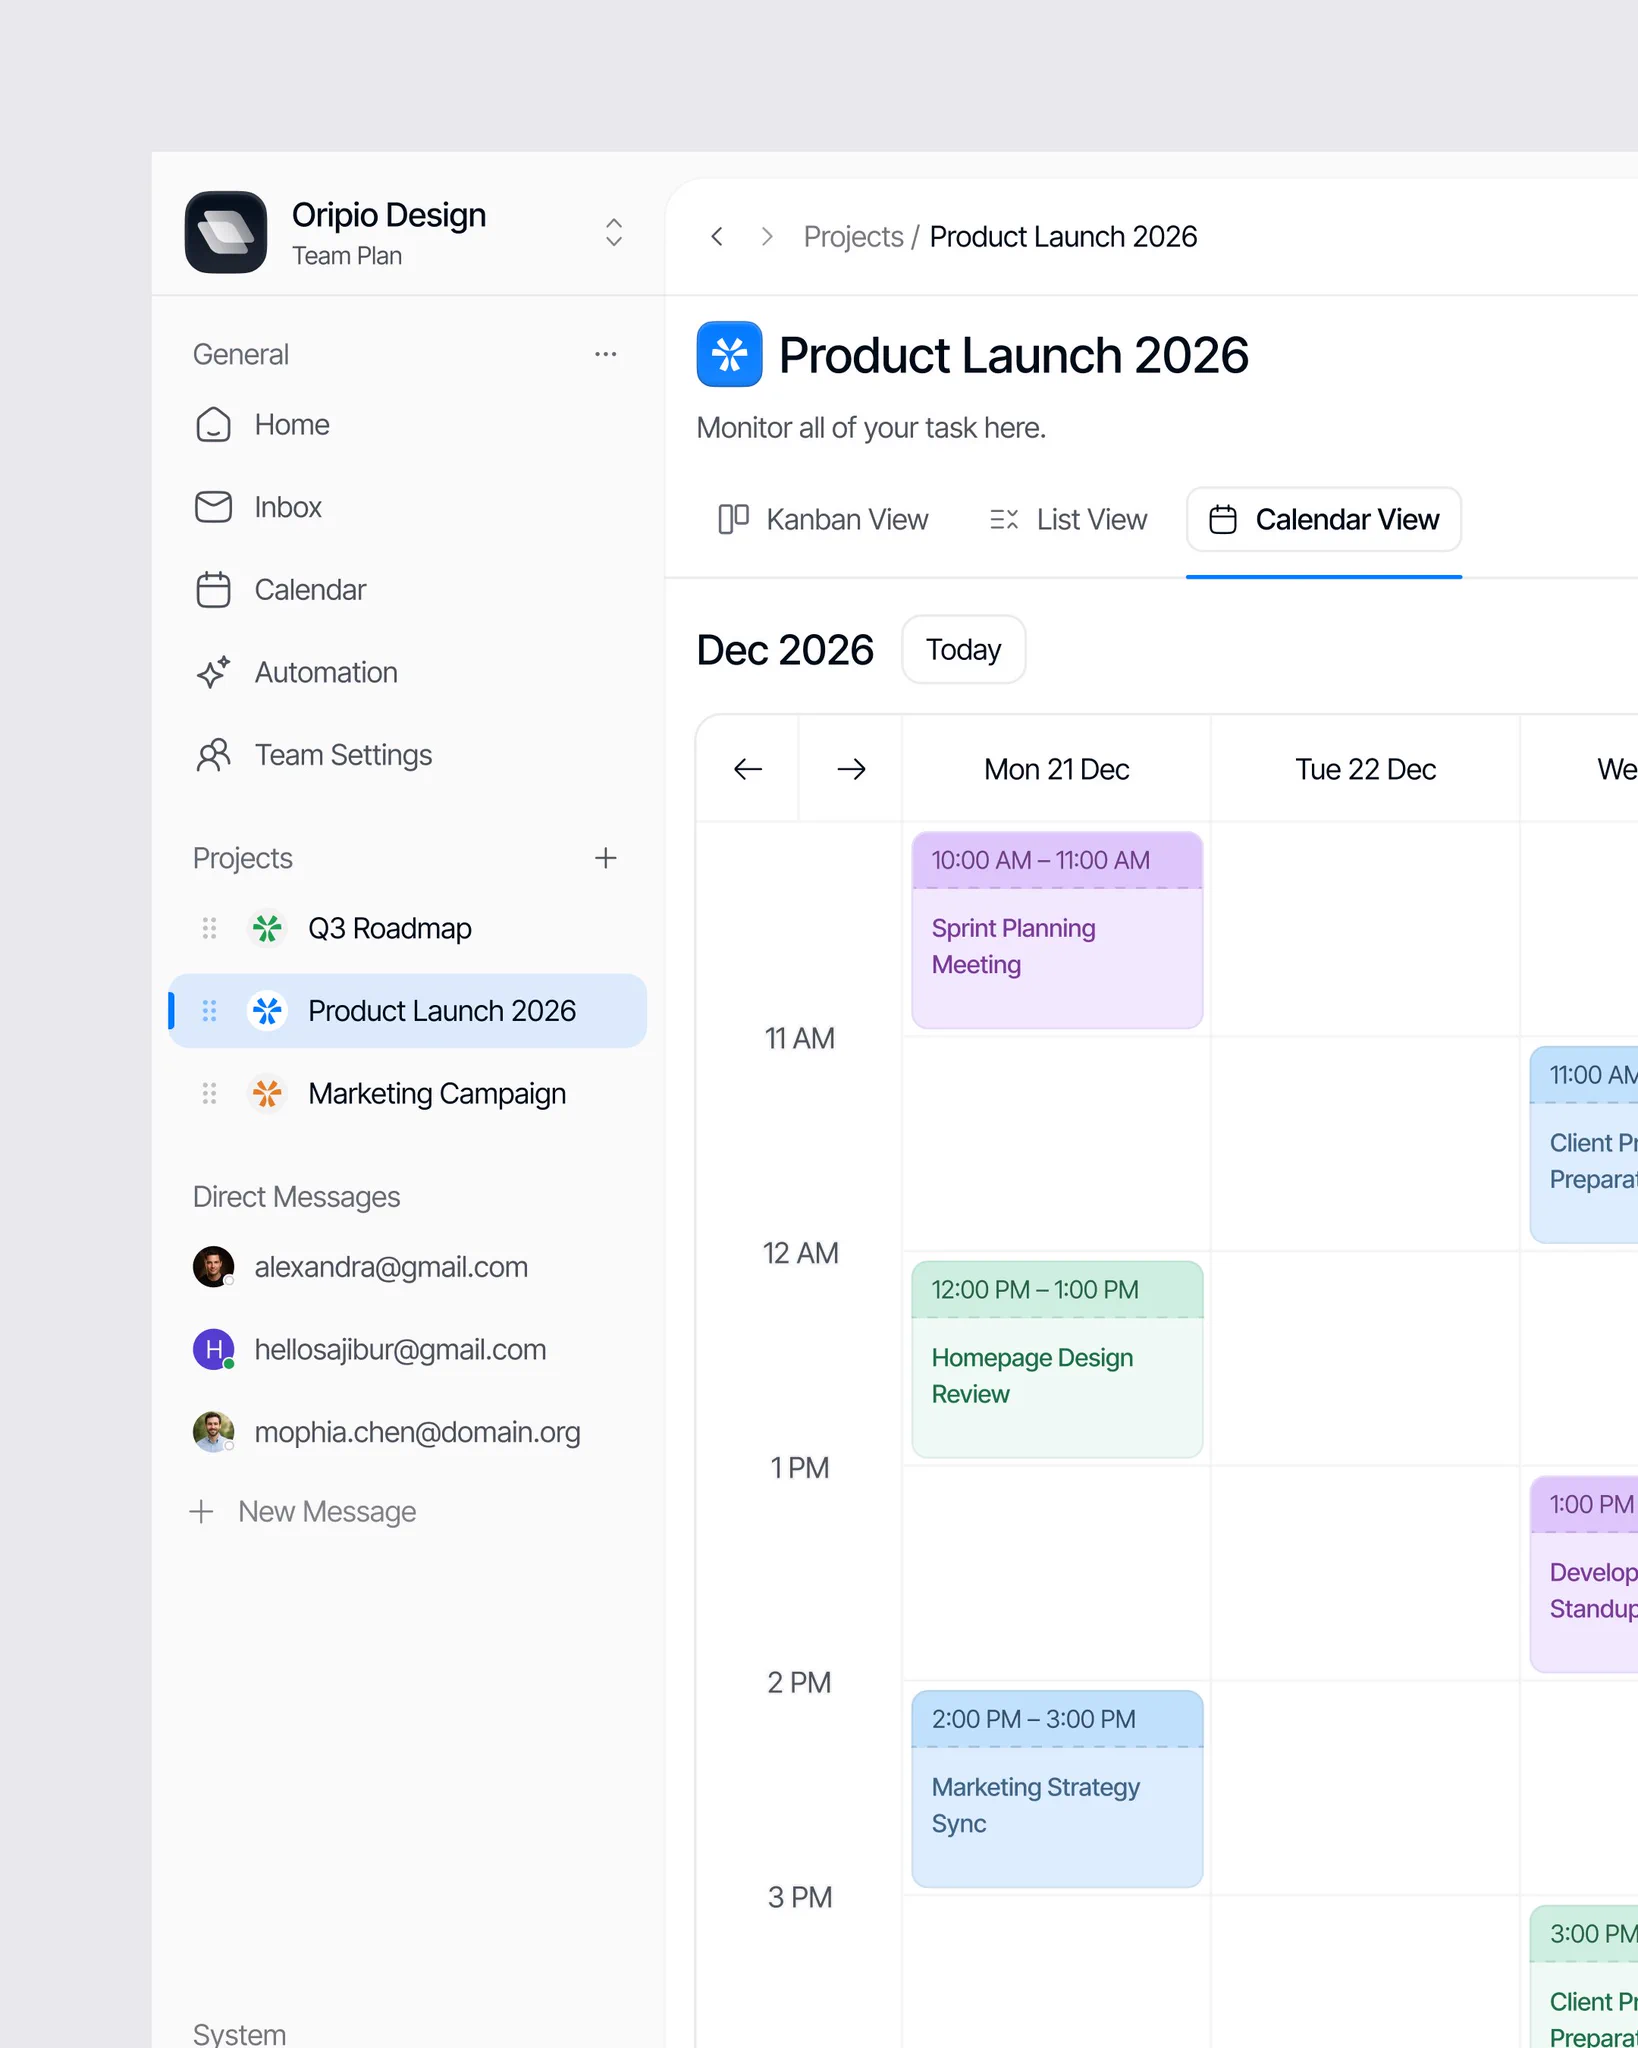Open Team Settings in the sidebar
This screenshot has width=1638, height=2048.
tap(408, 755)
